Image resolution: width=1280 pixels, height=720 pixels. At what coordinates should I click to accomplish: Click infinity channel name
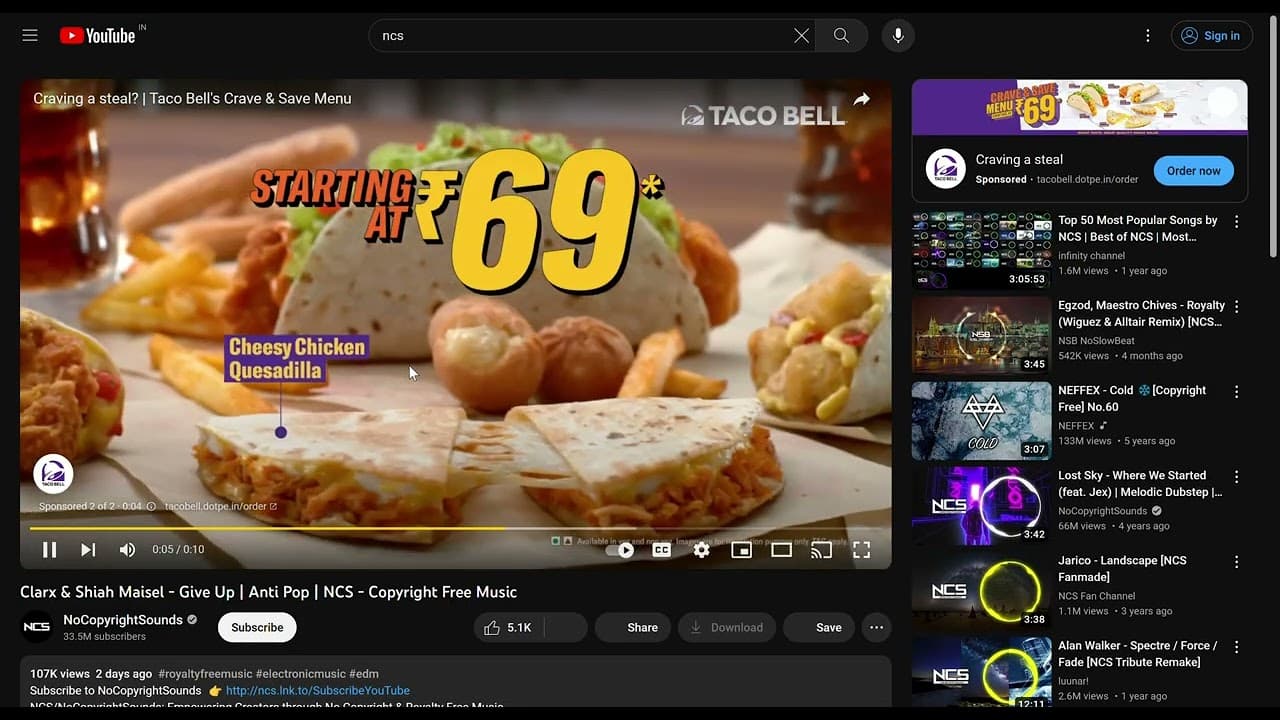1091,256
